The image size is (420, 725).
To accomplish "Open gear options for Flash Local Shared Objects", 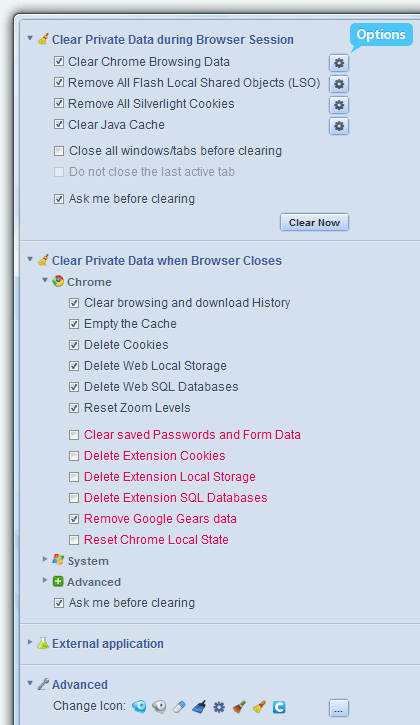I will tap(339, 84).
